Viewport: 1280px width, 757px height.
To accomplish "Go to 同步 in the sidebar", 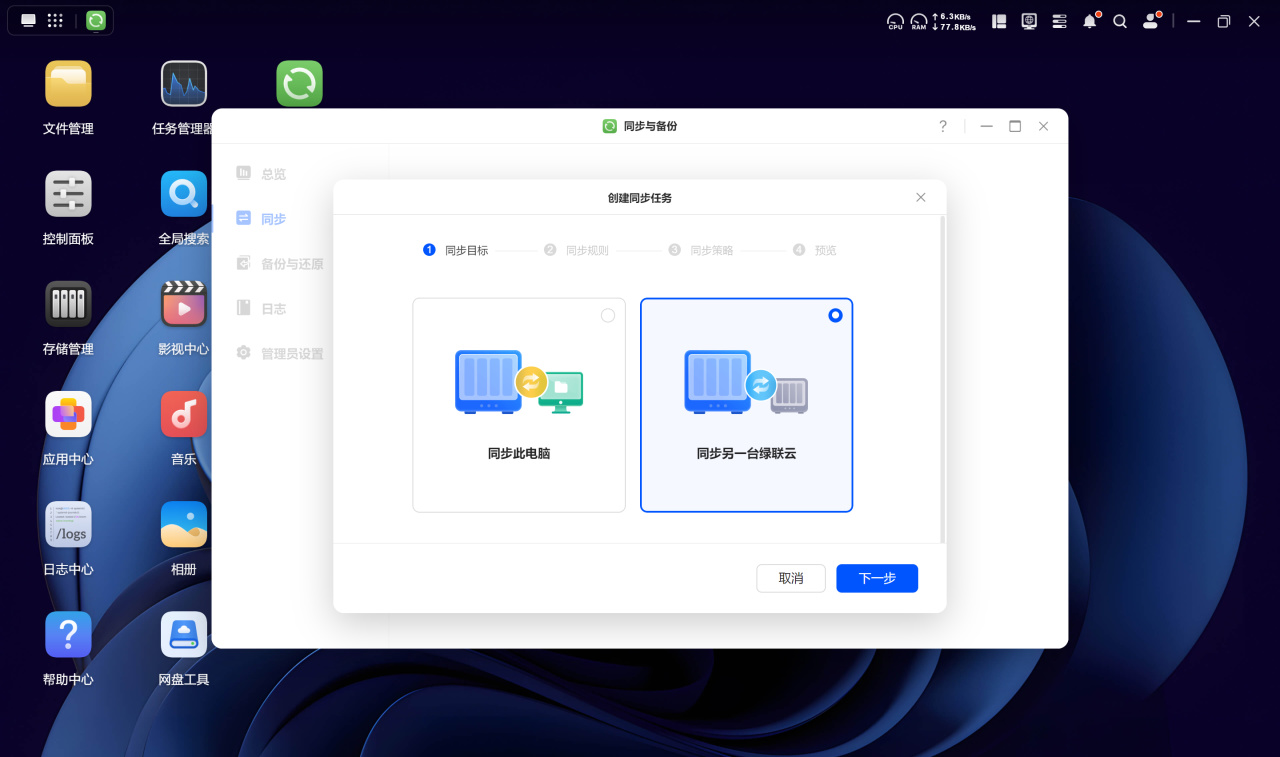I will 262,219.
